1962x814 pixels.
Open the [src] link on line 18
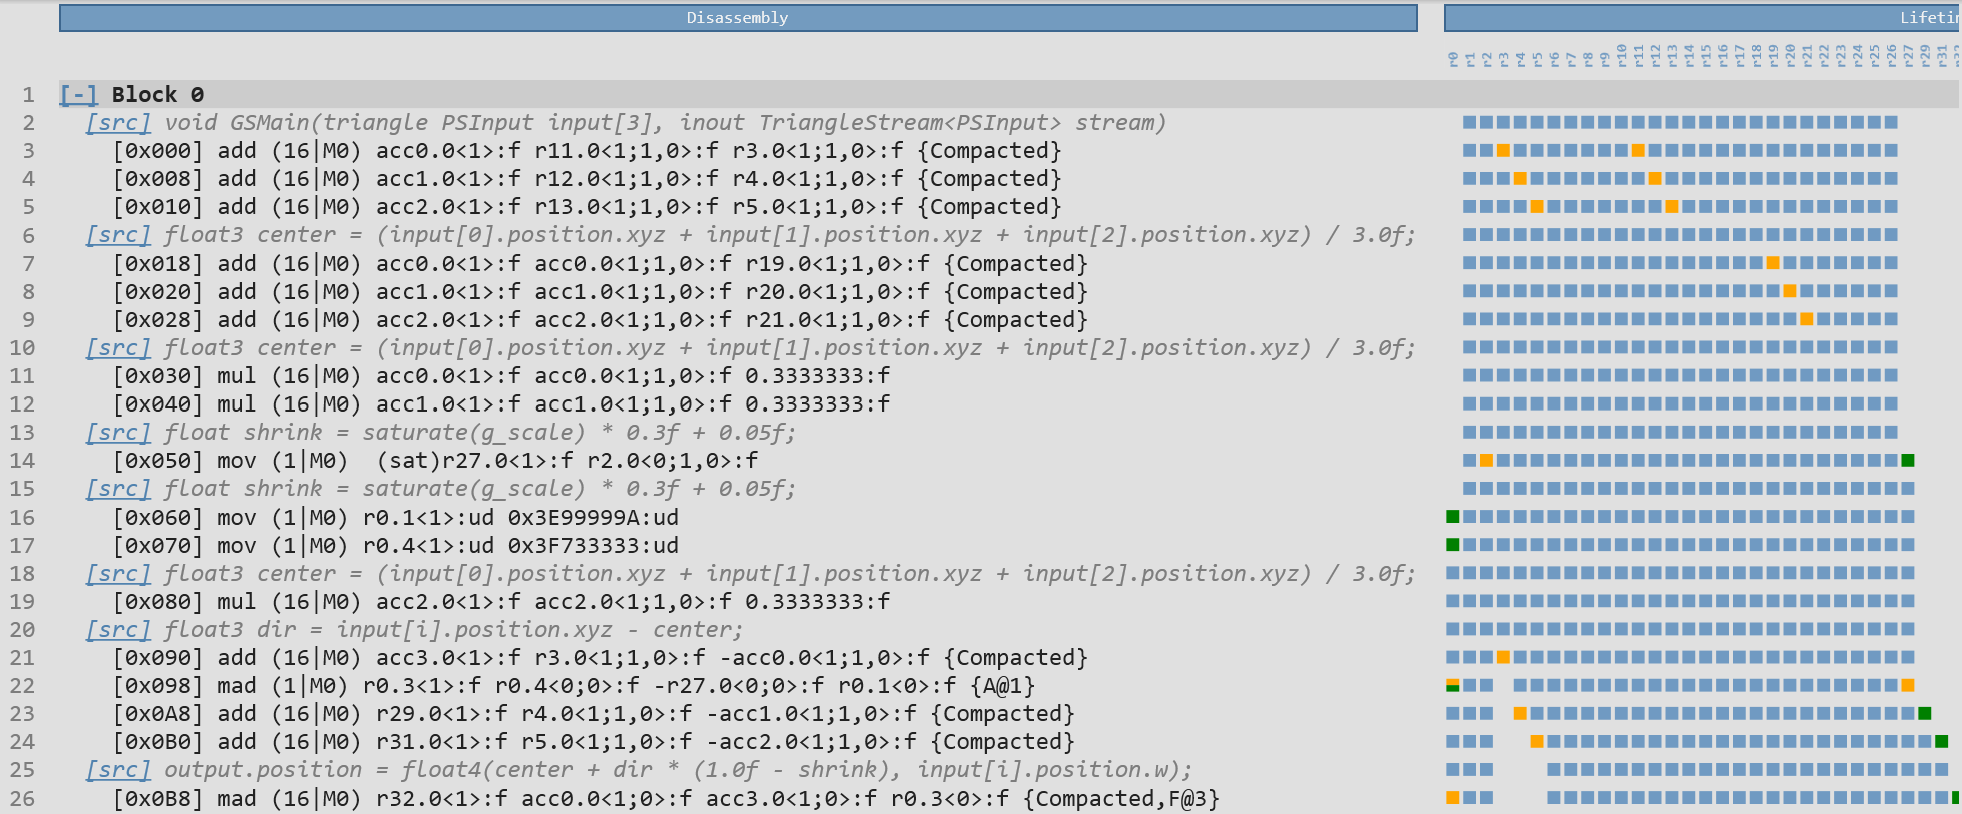tap(118, 574)
